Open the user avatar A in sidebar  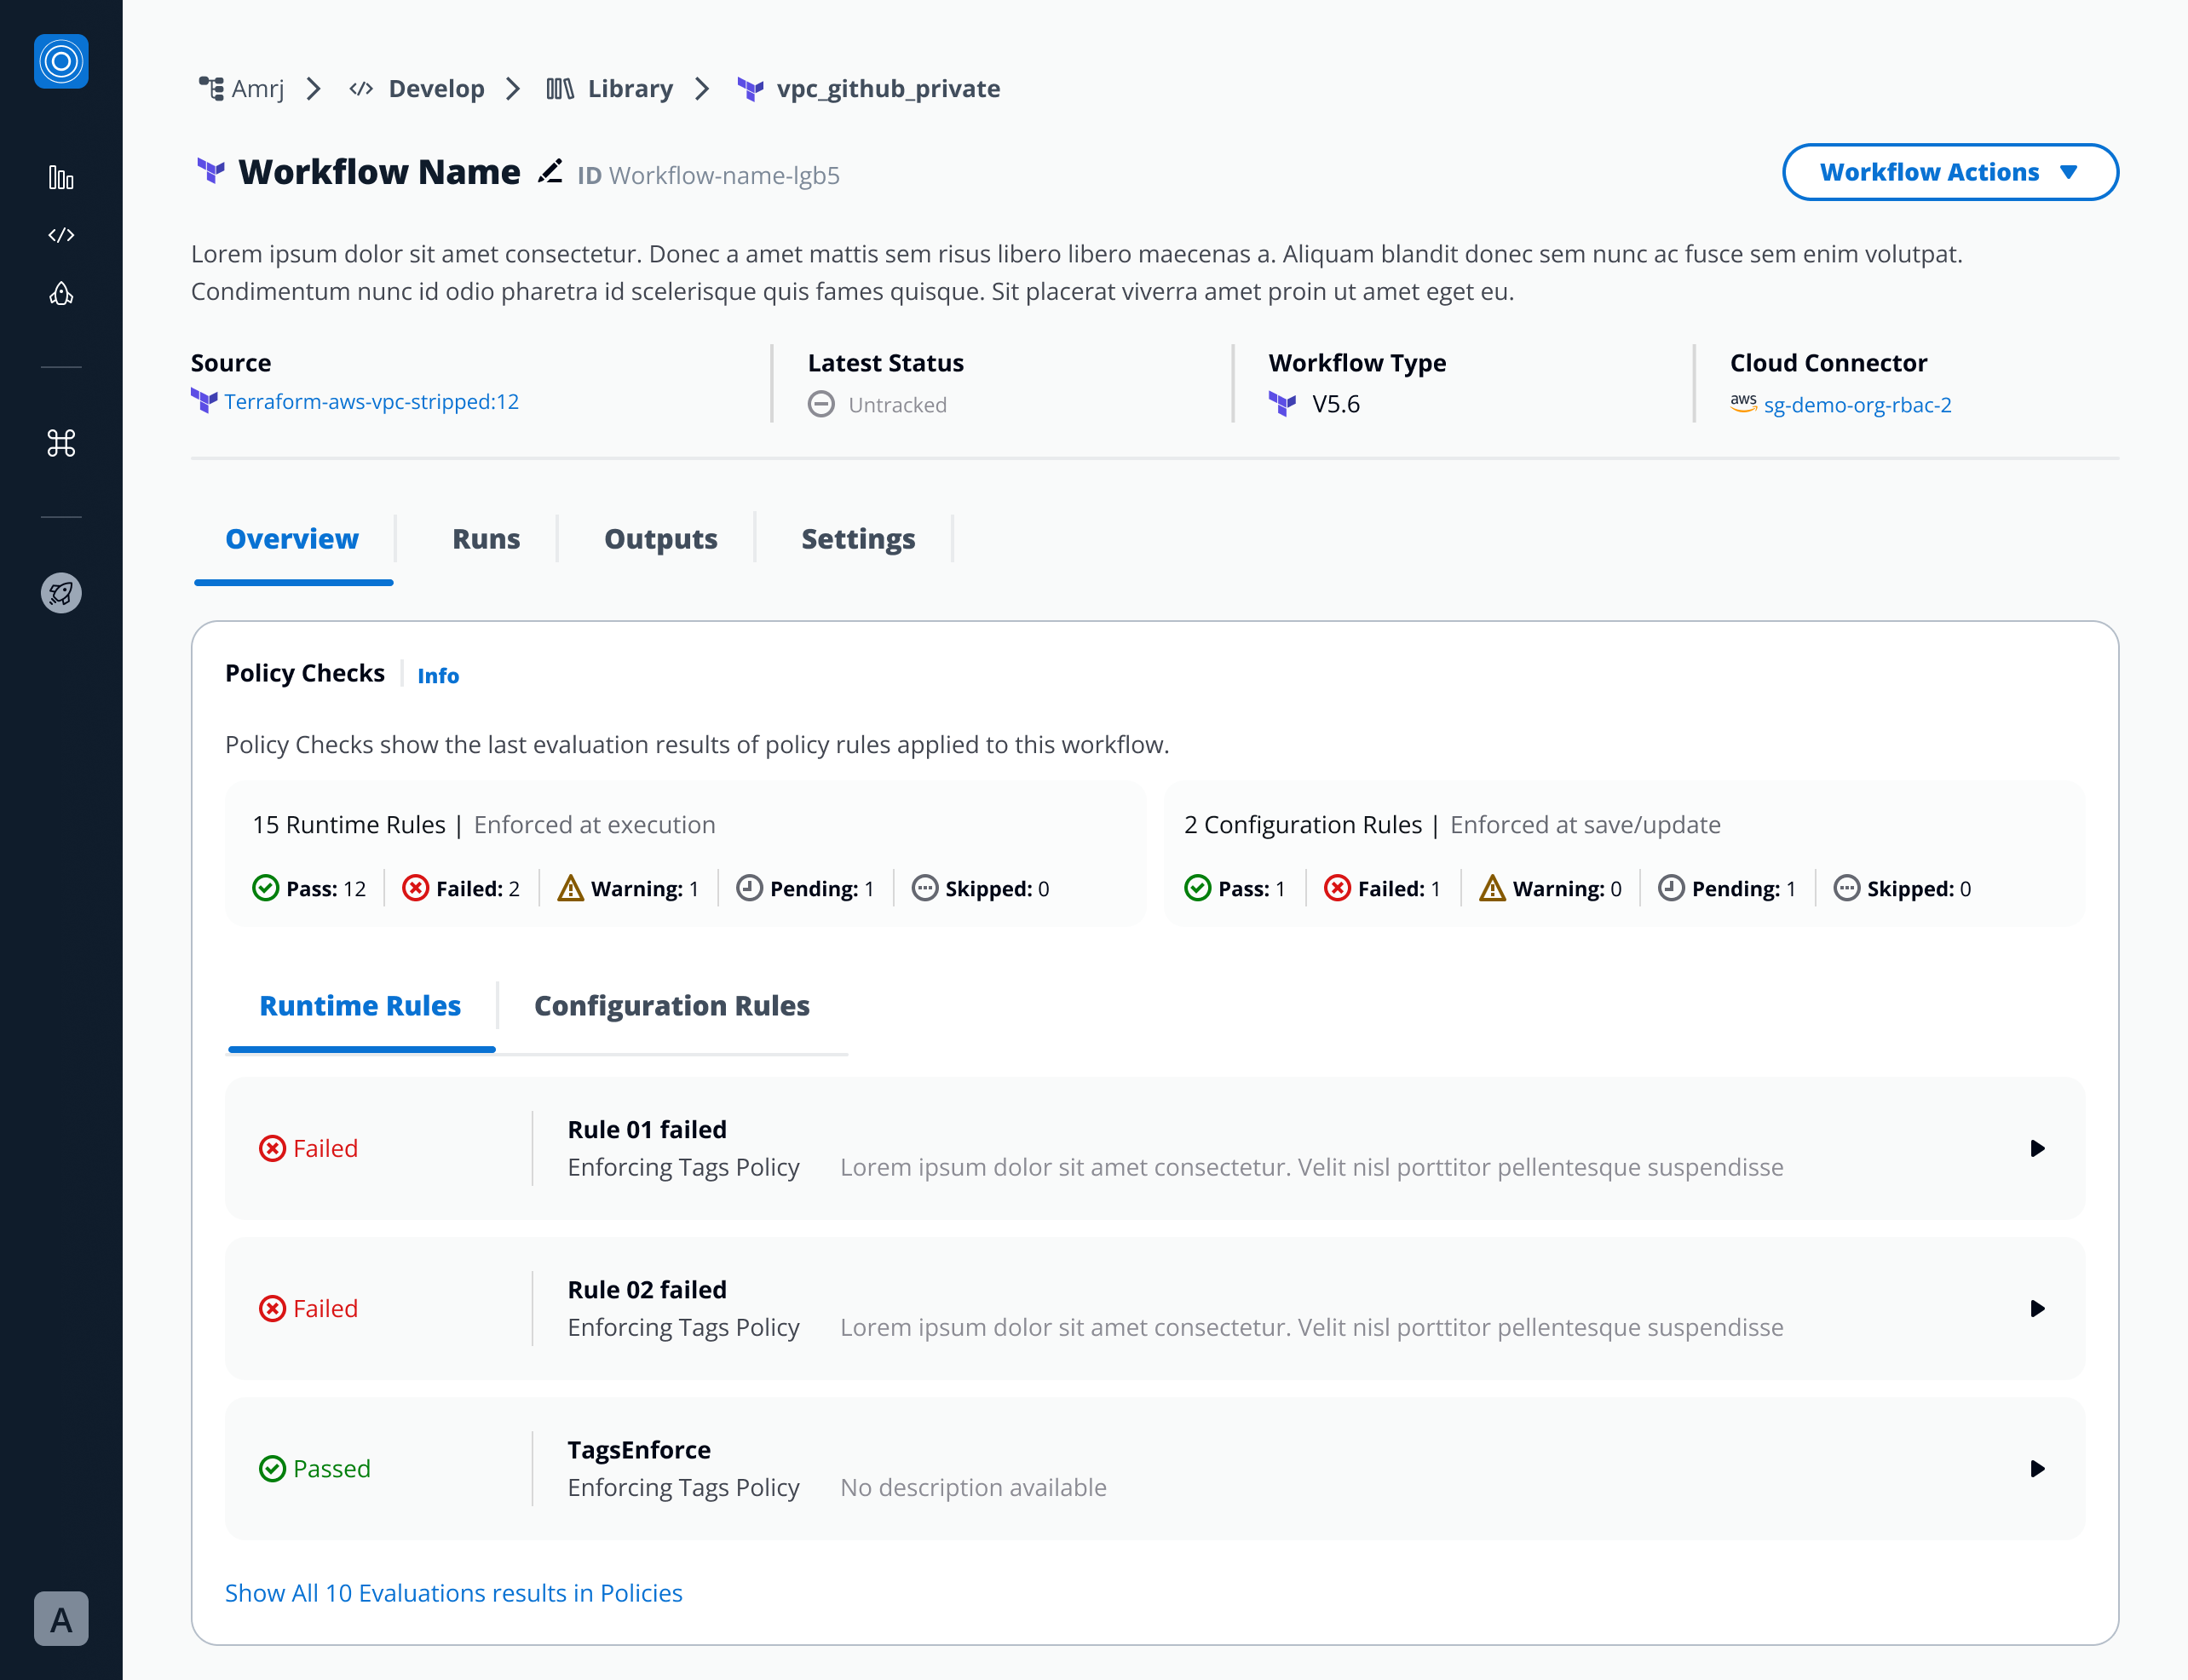[61, 1618]
